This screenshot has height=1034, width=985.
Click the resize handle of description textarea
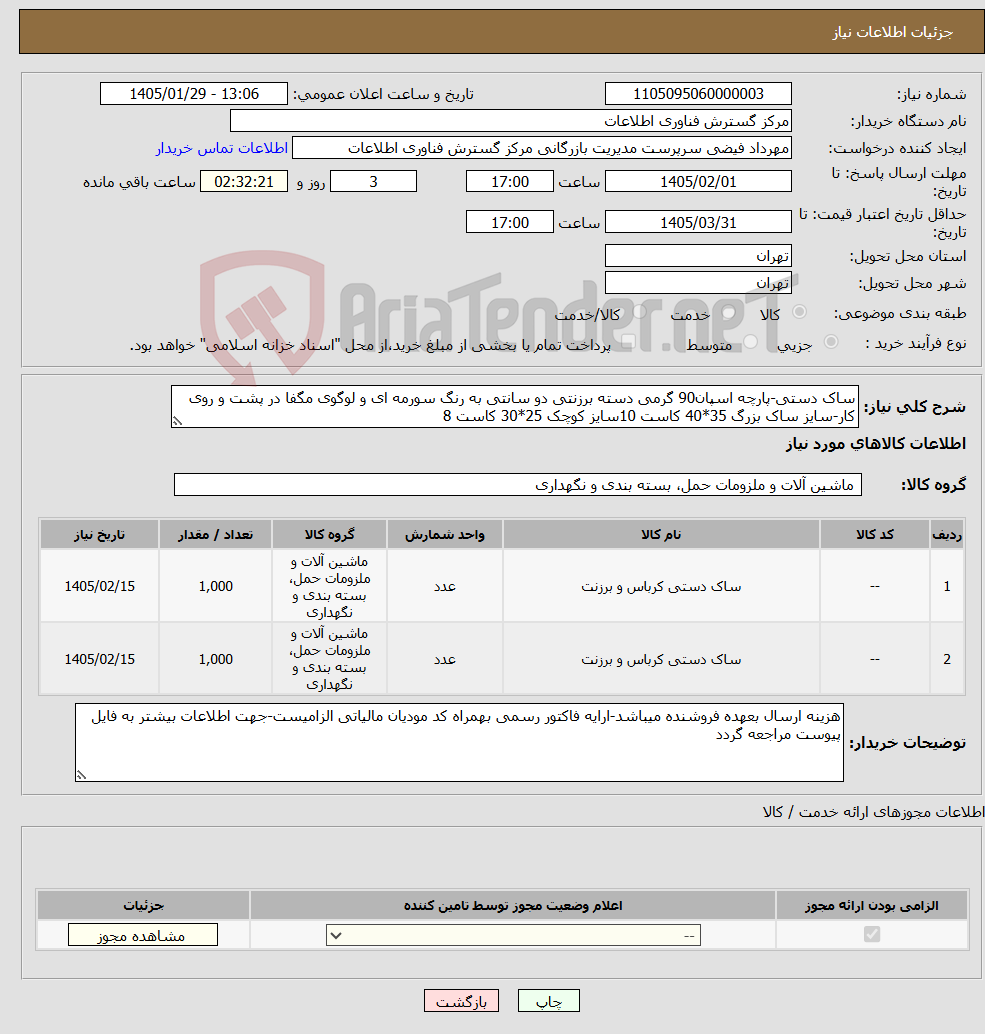click(177, 421)
